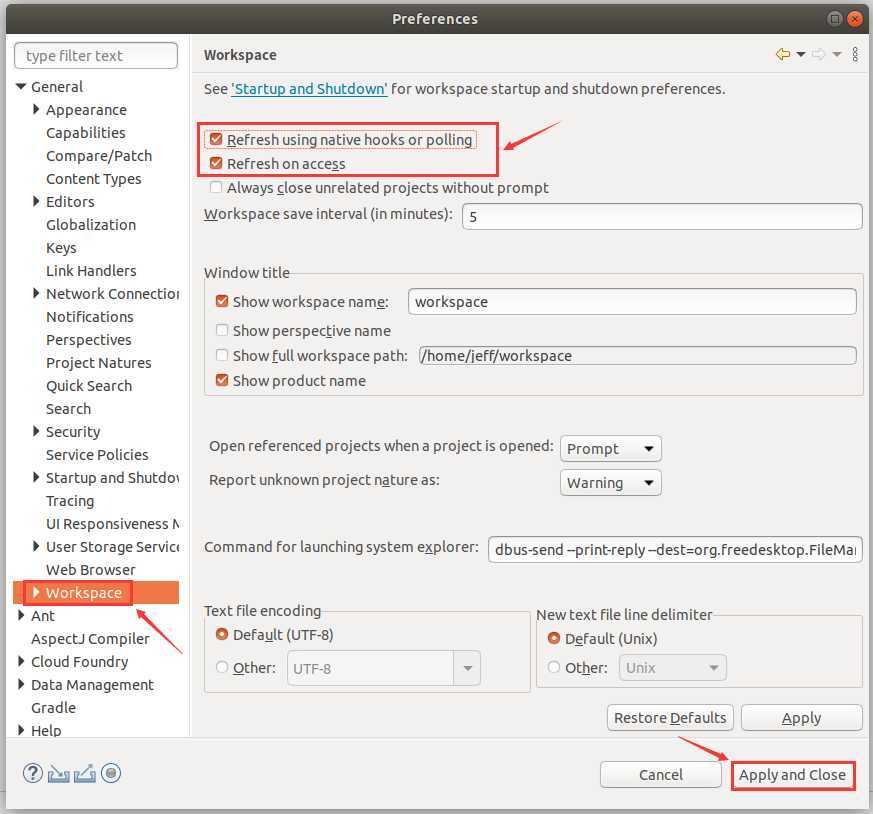Screen dimensions: 873x814
Task: Click the Apply and Close button
Action: [x=792, y=774]
